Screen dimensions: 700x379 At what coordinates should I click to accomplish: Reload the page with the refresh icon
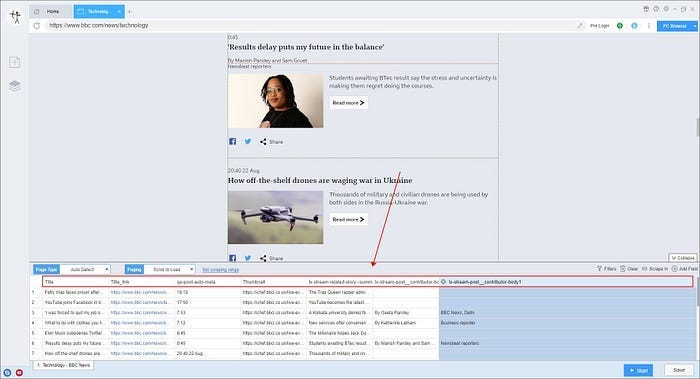point(37,25)
